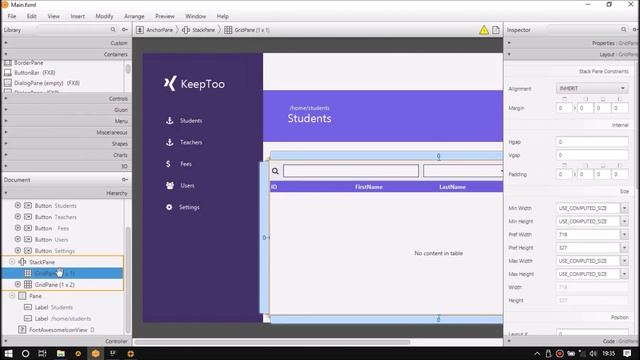
Task: Open Task View on the taskbar
Action: click(42, 353)
